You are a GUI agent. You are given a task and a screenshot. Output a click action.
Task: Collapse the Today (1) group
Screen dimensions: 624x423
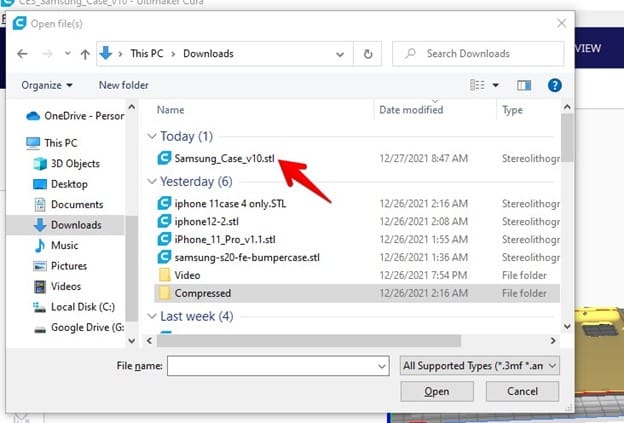click(151, 136)
